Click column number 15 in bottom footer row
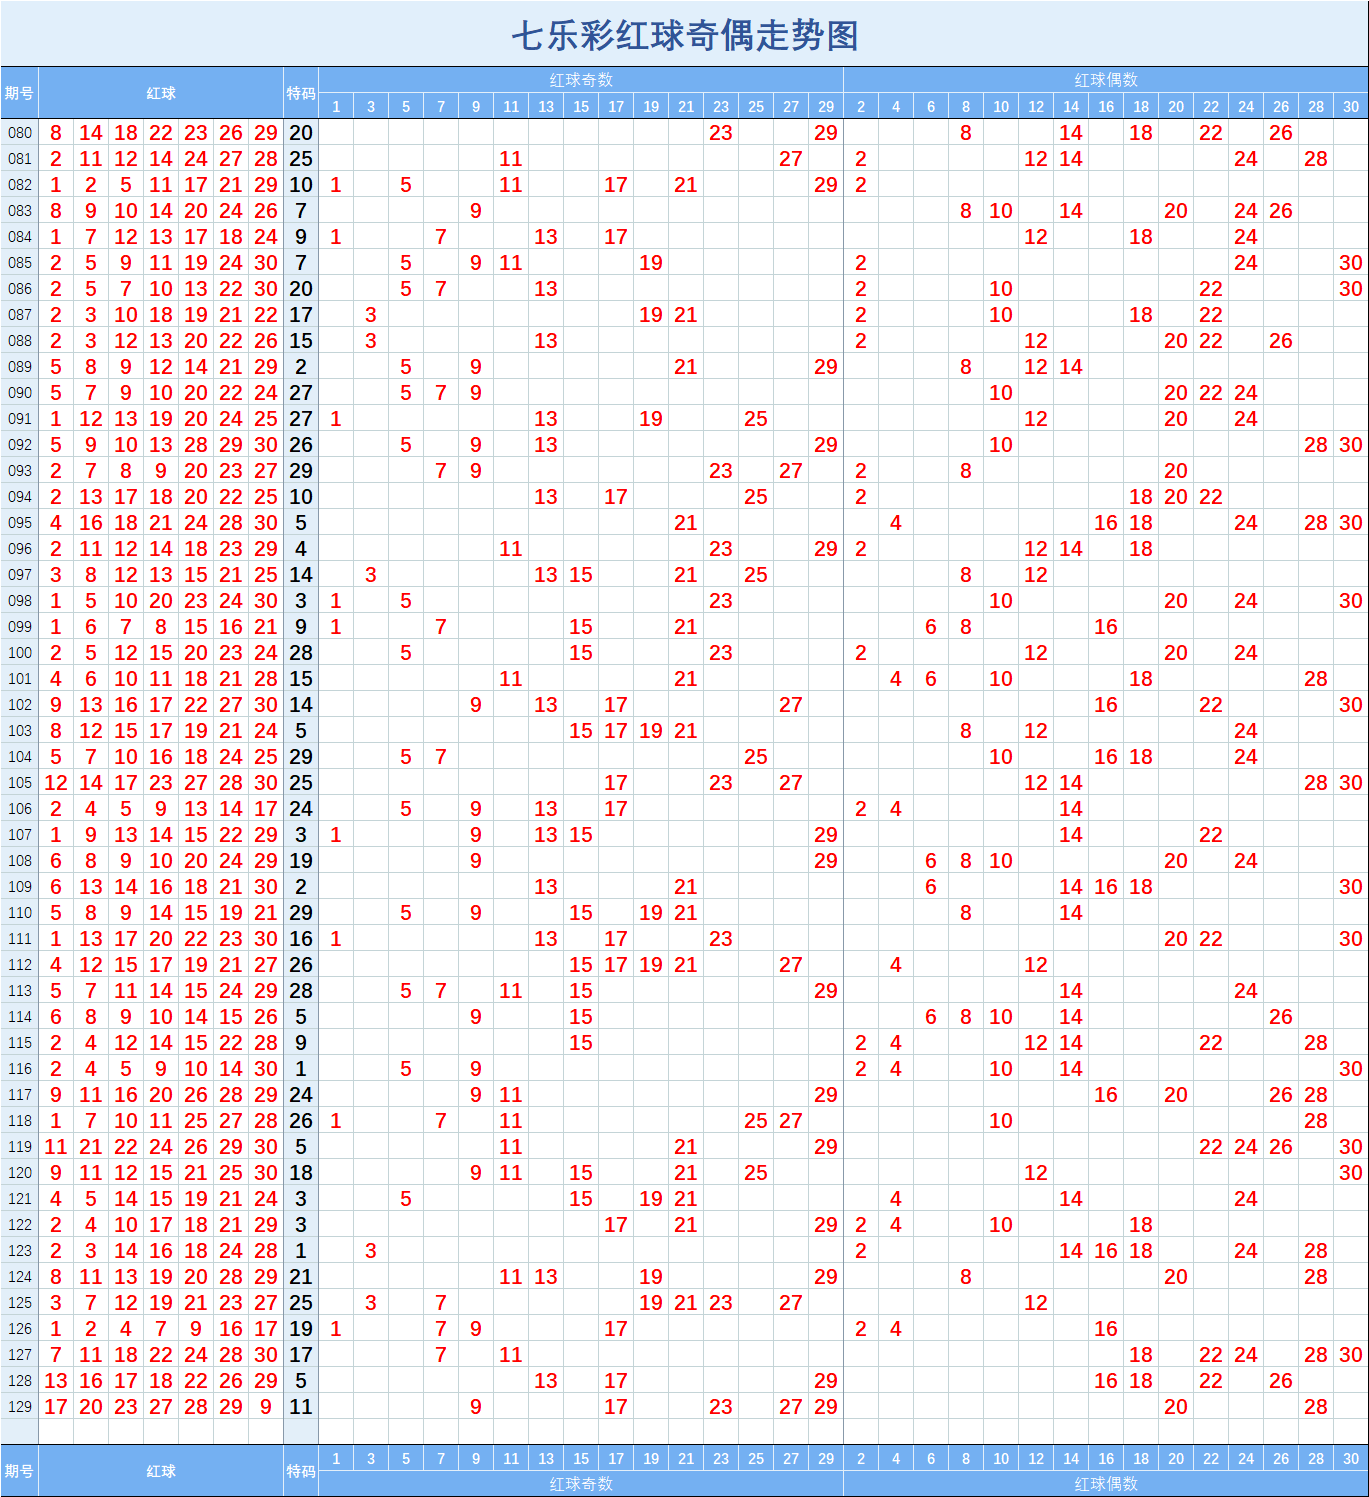 pyautogui.click(x=581, y=1458)
